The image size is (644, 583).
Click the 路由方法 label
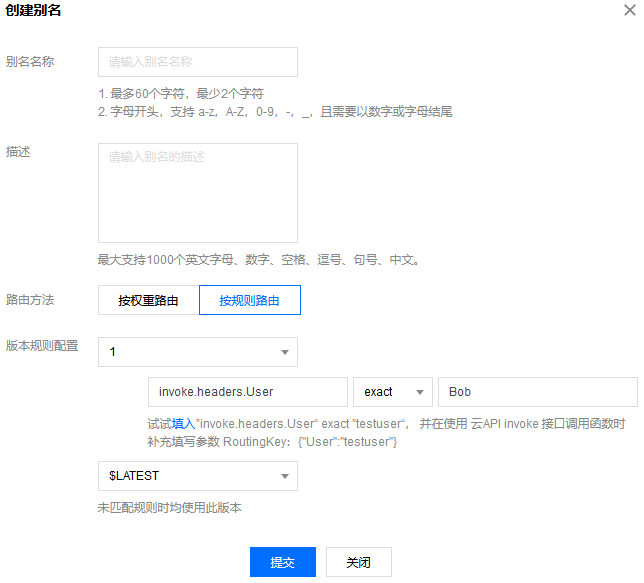coord(30,300)
